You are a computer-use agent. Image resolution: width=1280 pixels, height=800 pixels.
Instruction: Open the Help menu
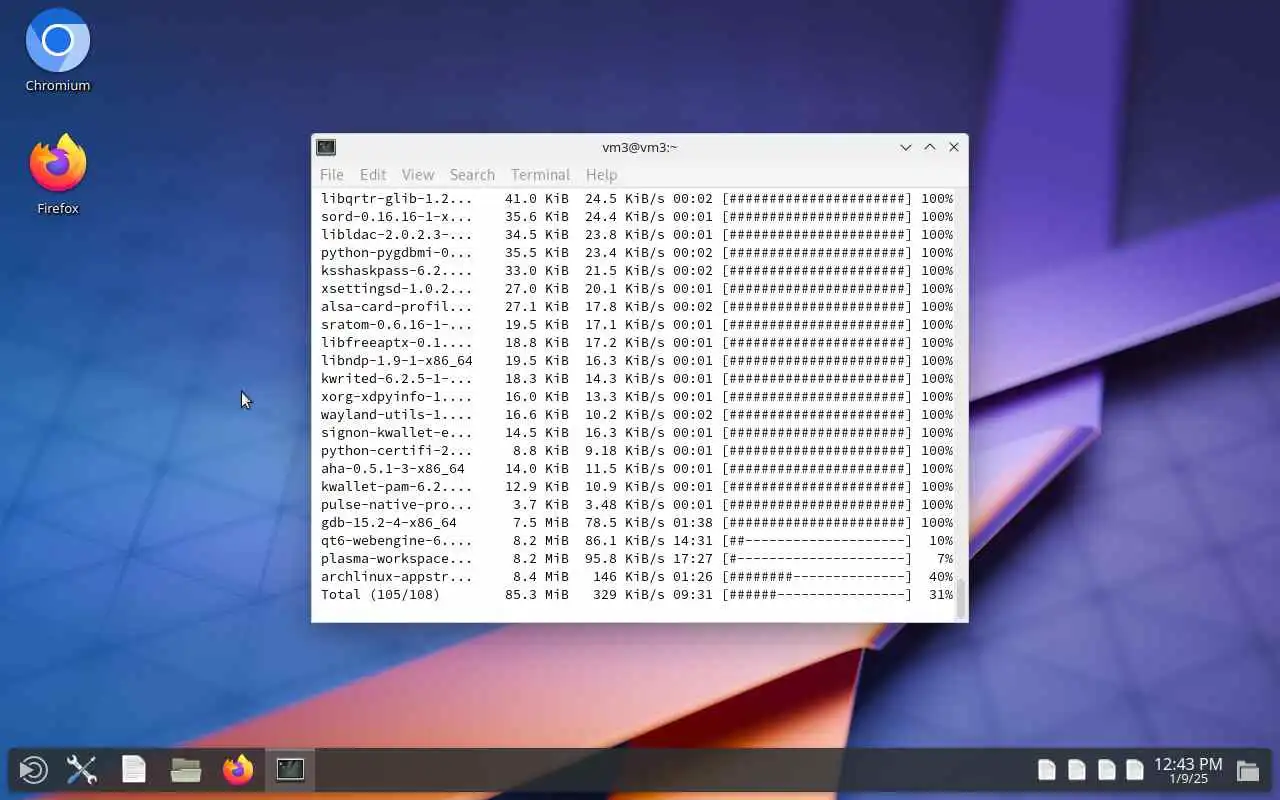(x=601, y=174)
